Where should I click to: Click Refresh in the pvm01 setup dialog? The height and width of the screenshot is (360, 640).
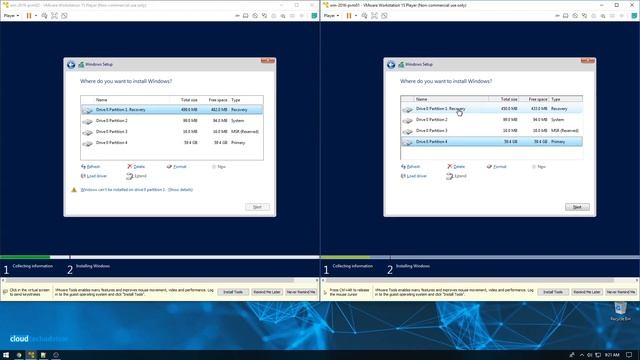click(x=410, y=167)
